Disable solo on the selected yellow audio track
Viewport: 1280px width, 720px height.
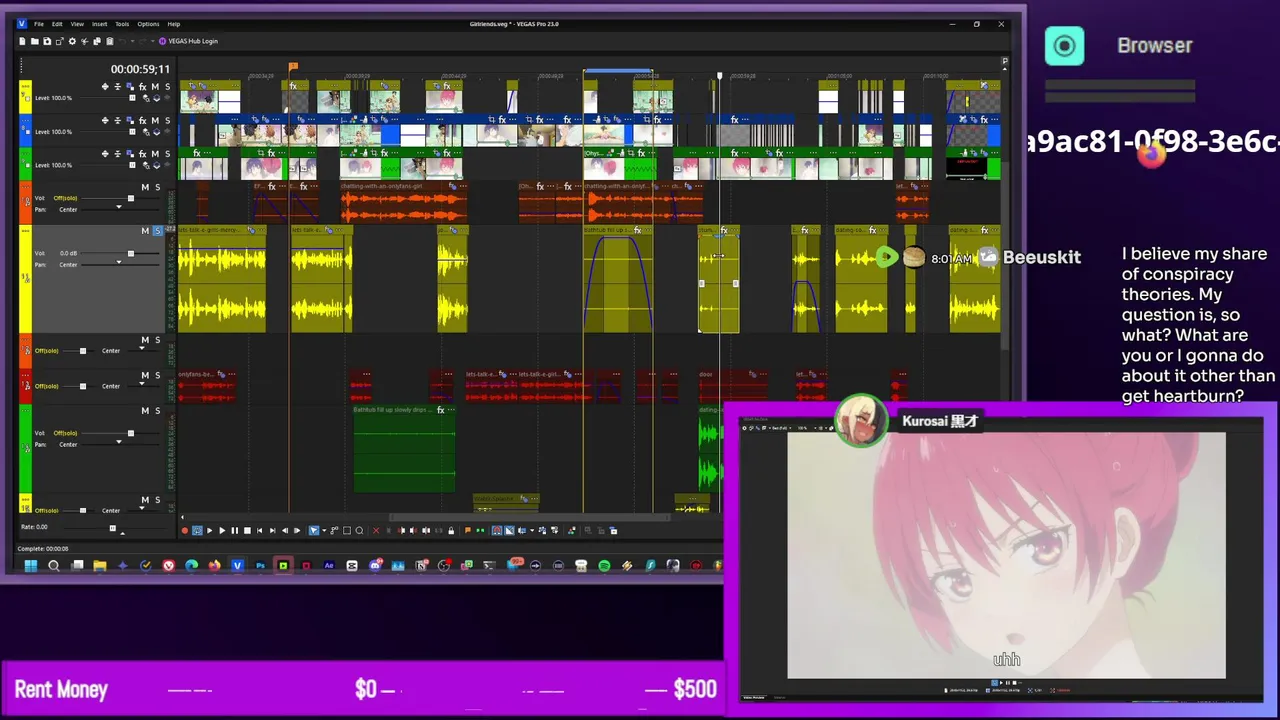(x=157, y=231)
